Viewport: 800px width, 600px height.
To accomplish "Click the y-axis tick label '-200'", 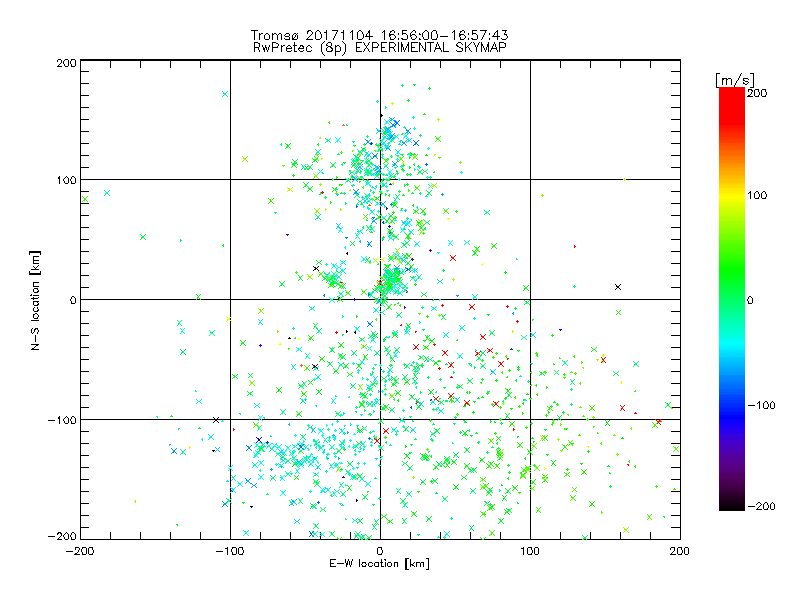I will pos(62,536).
